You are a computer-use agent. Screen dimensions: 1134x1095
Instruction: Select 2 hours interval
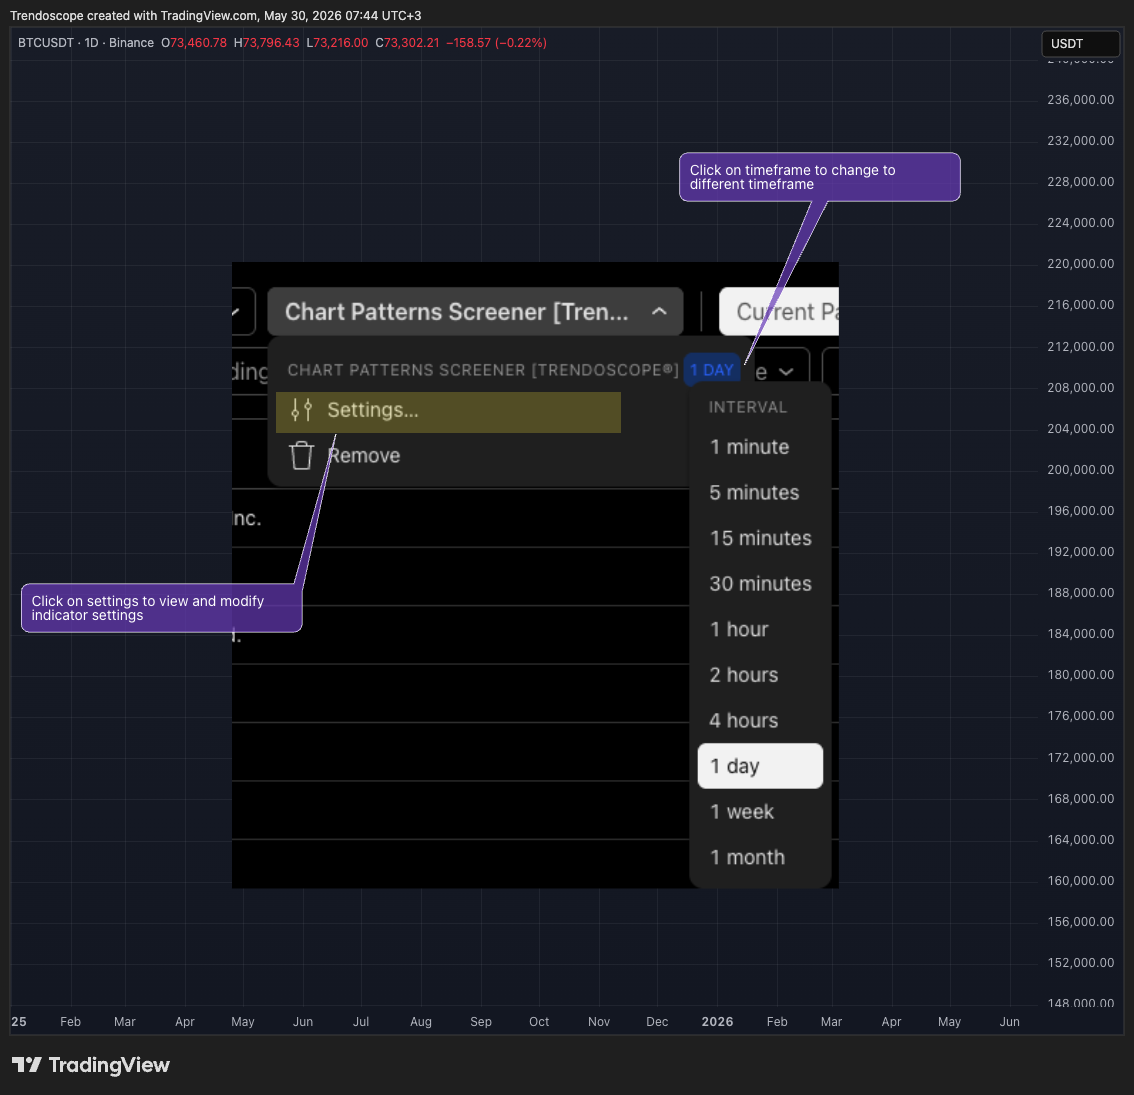click(x=759, y=675)
